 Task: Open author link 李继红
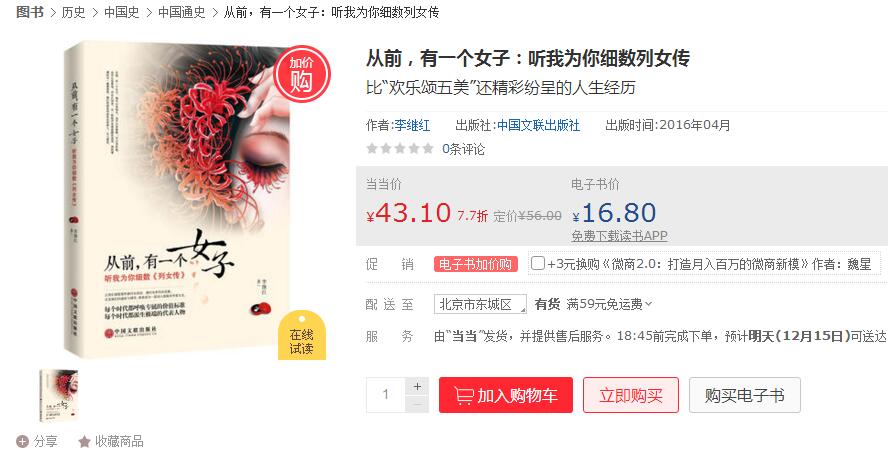[412, 125]
